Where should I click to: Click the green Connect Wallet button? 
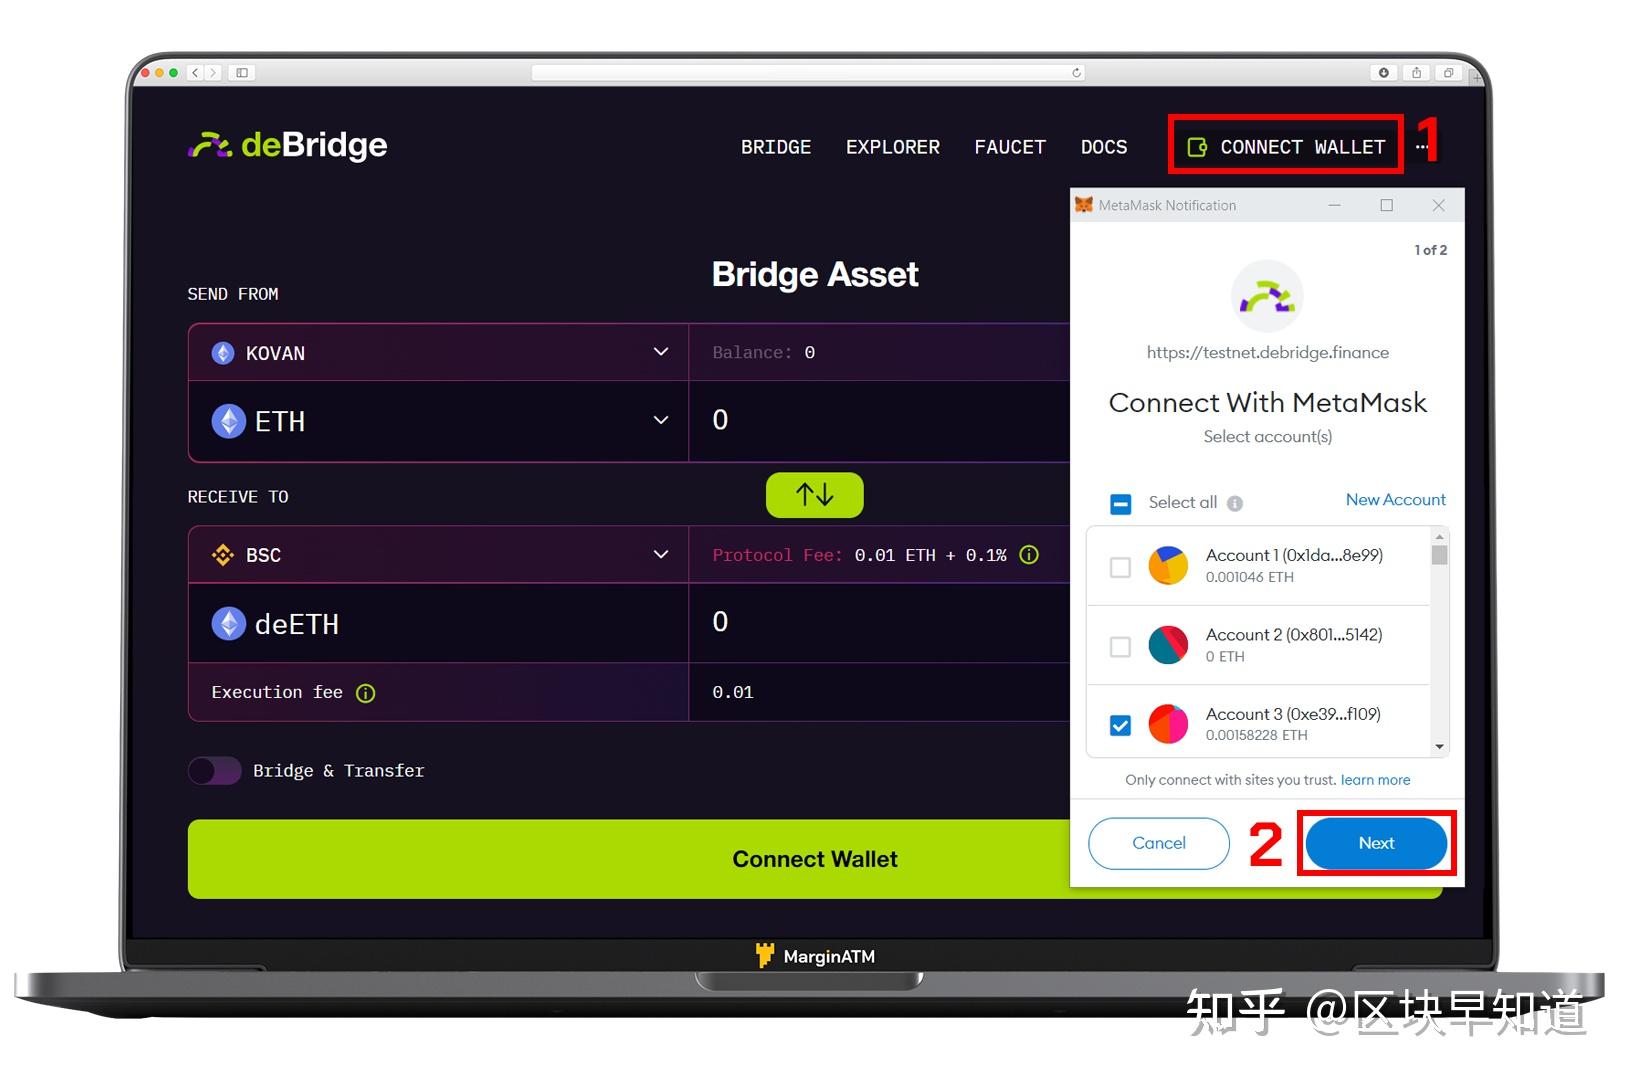click(x=815, y=859)
